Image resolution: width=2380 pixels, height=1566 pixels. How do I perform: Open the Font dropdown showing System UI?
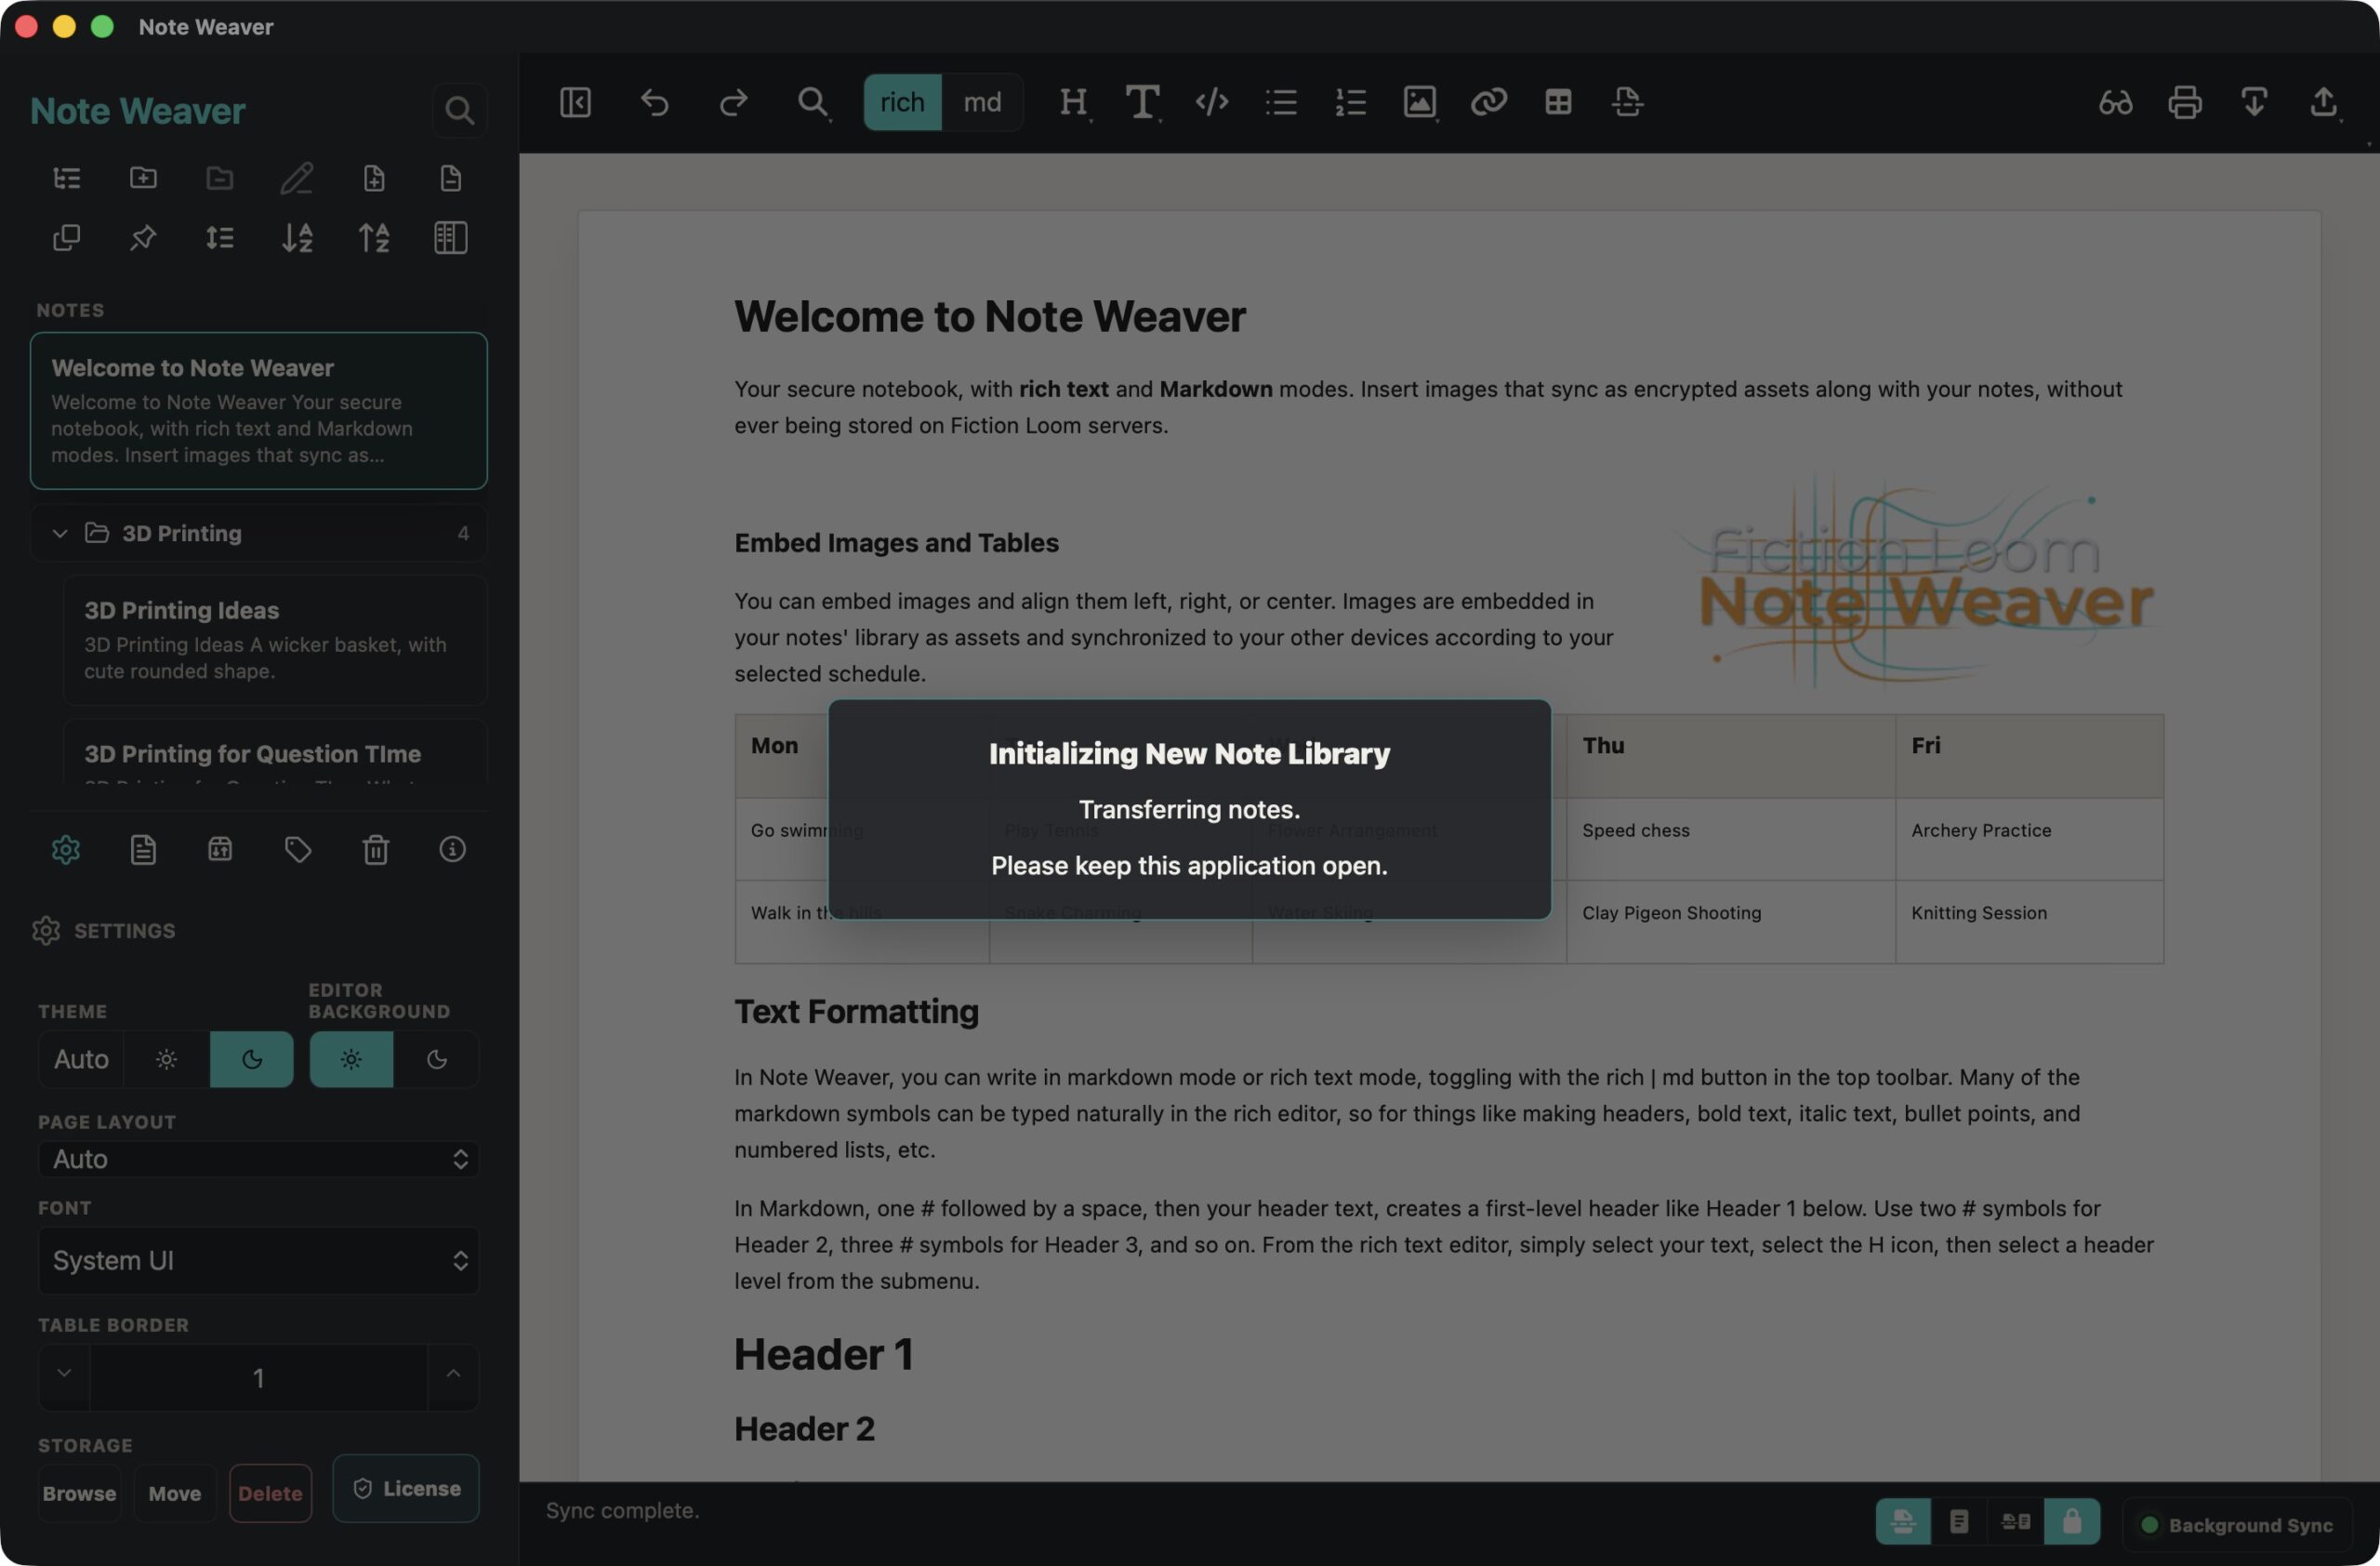259,1260
